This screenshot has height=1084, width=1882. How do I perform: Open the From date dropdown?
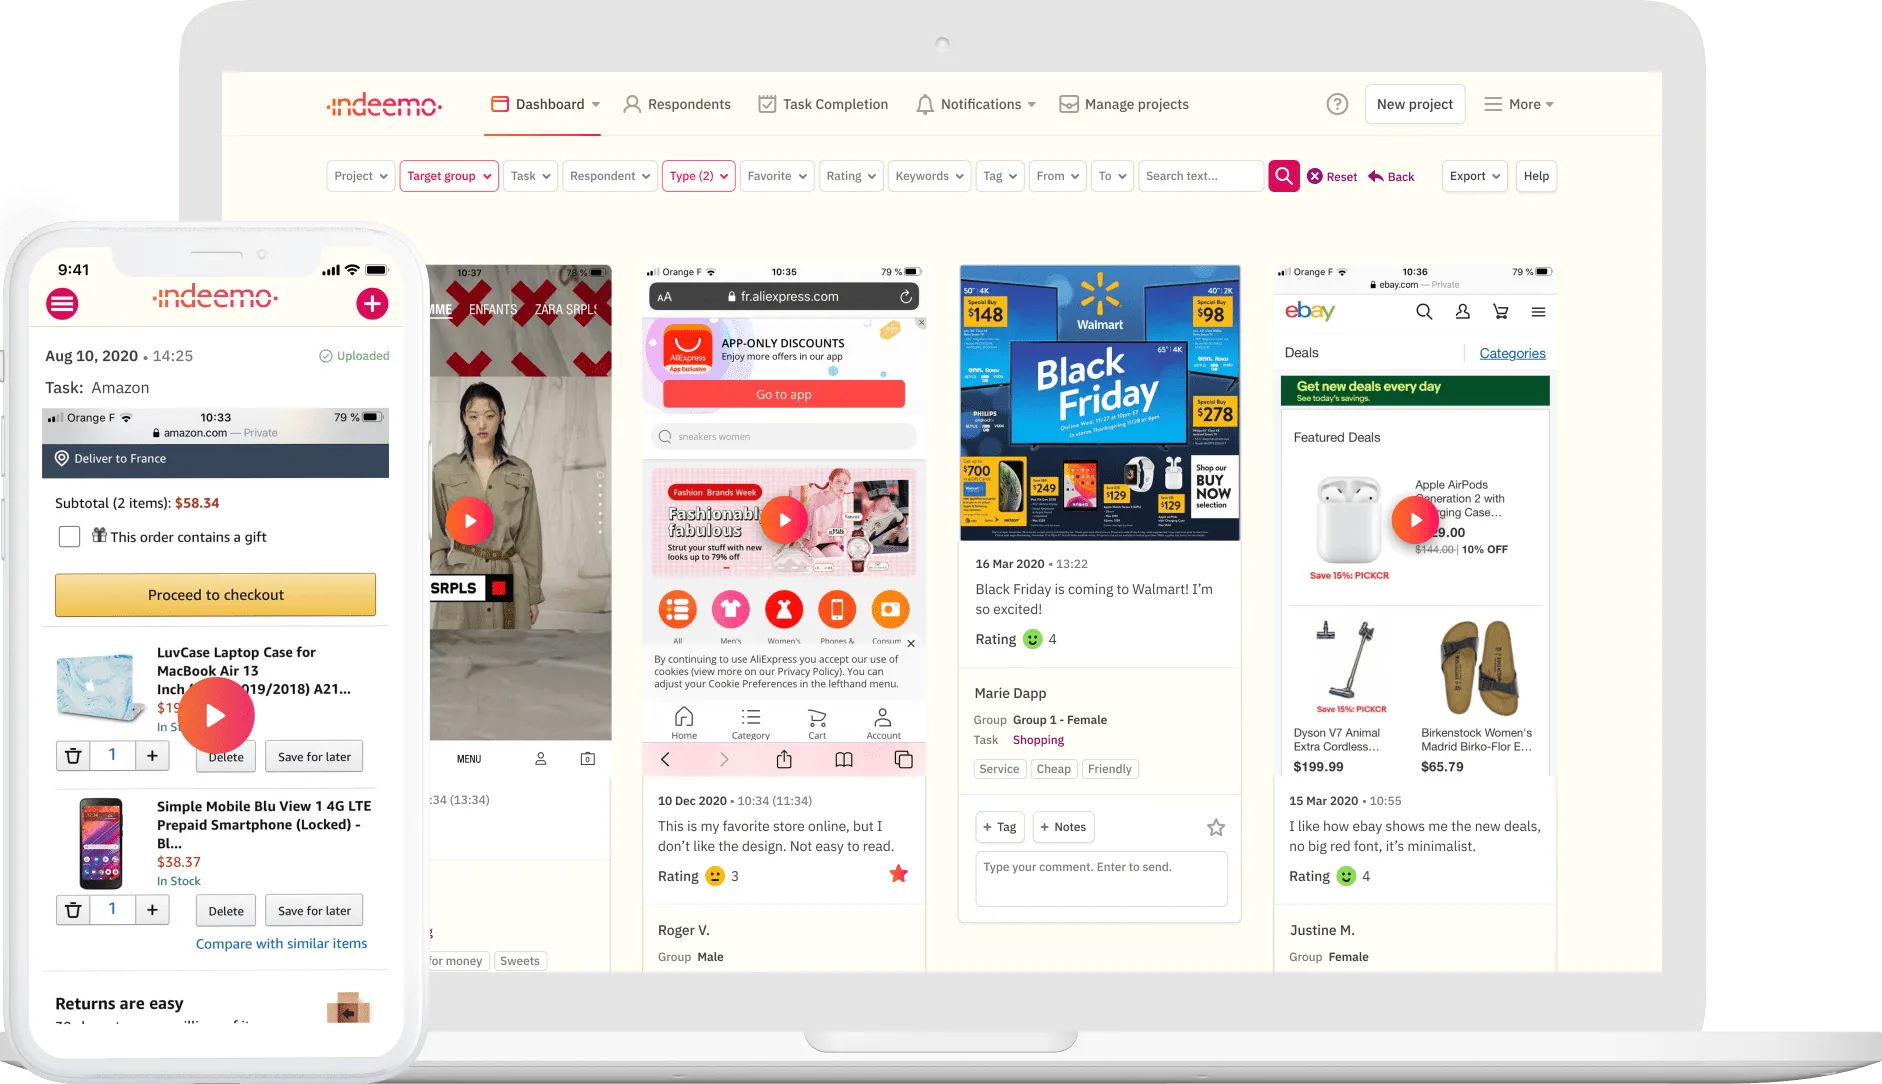coord(1057,176)
